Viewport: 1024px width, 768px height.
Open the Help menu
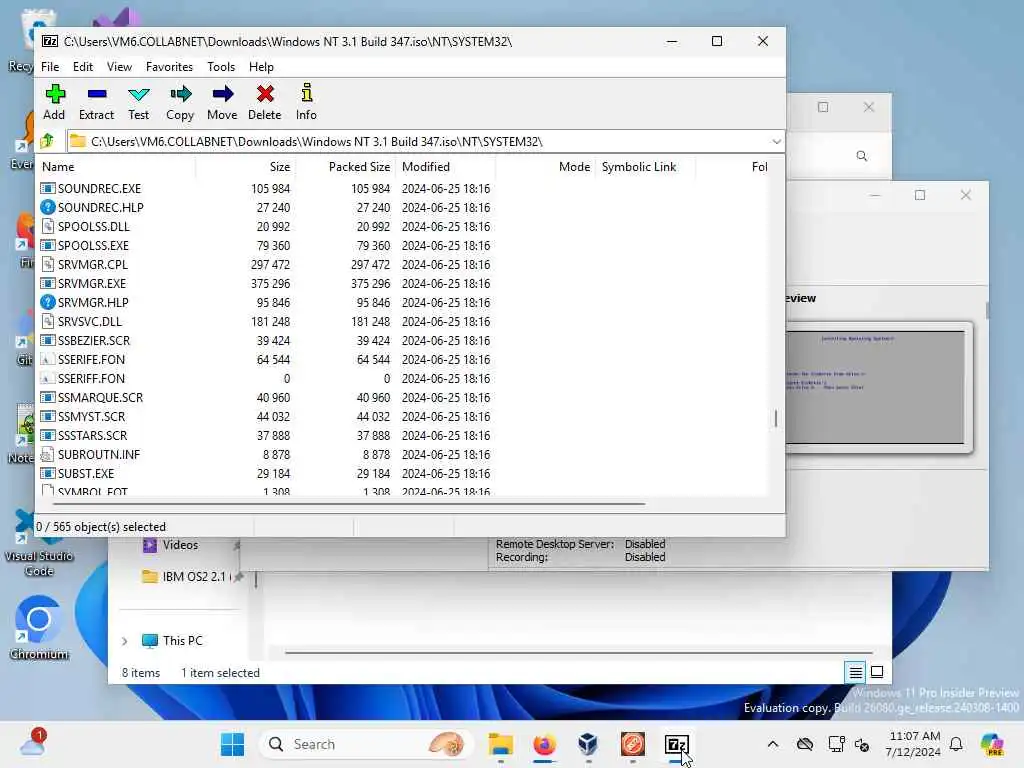[x=261, y=67]
